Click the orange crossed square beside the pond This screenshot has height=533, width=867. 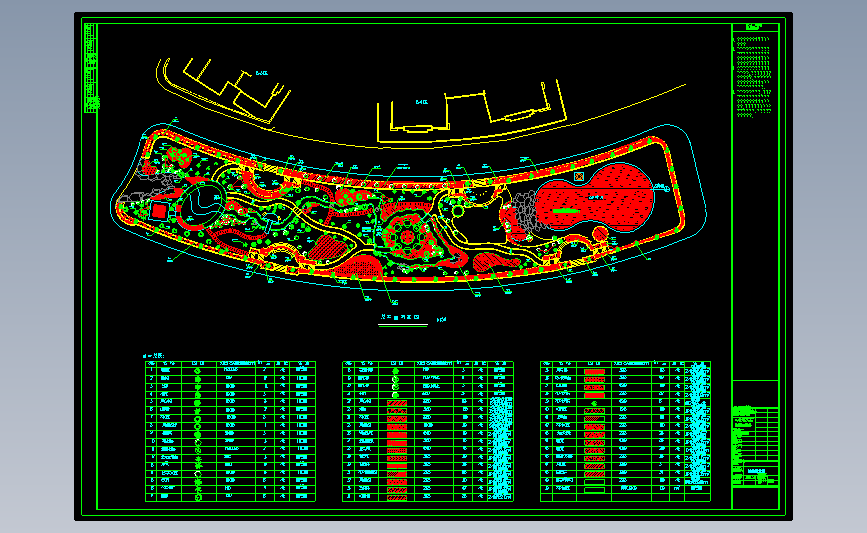point(578,176)
